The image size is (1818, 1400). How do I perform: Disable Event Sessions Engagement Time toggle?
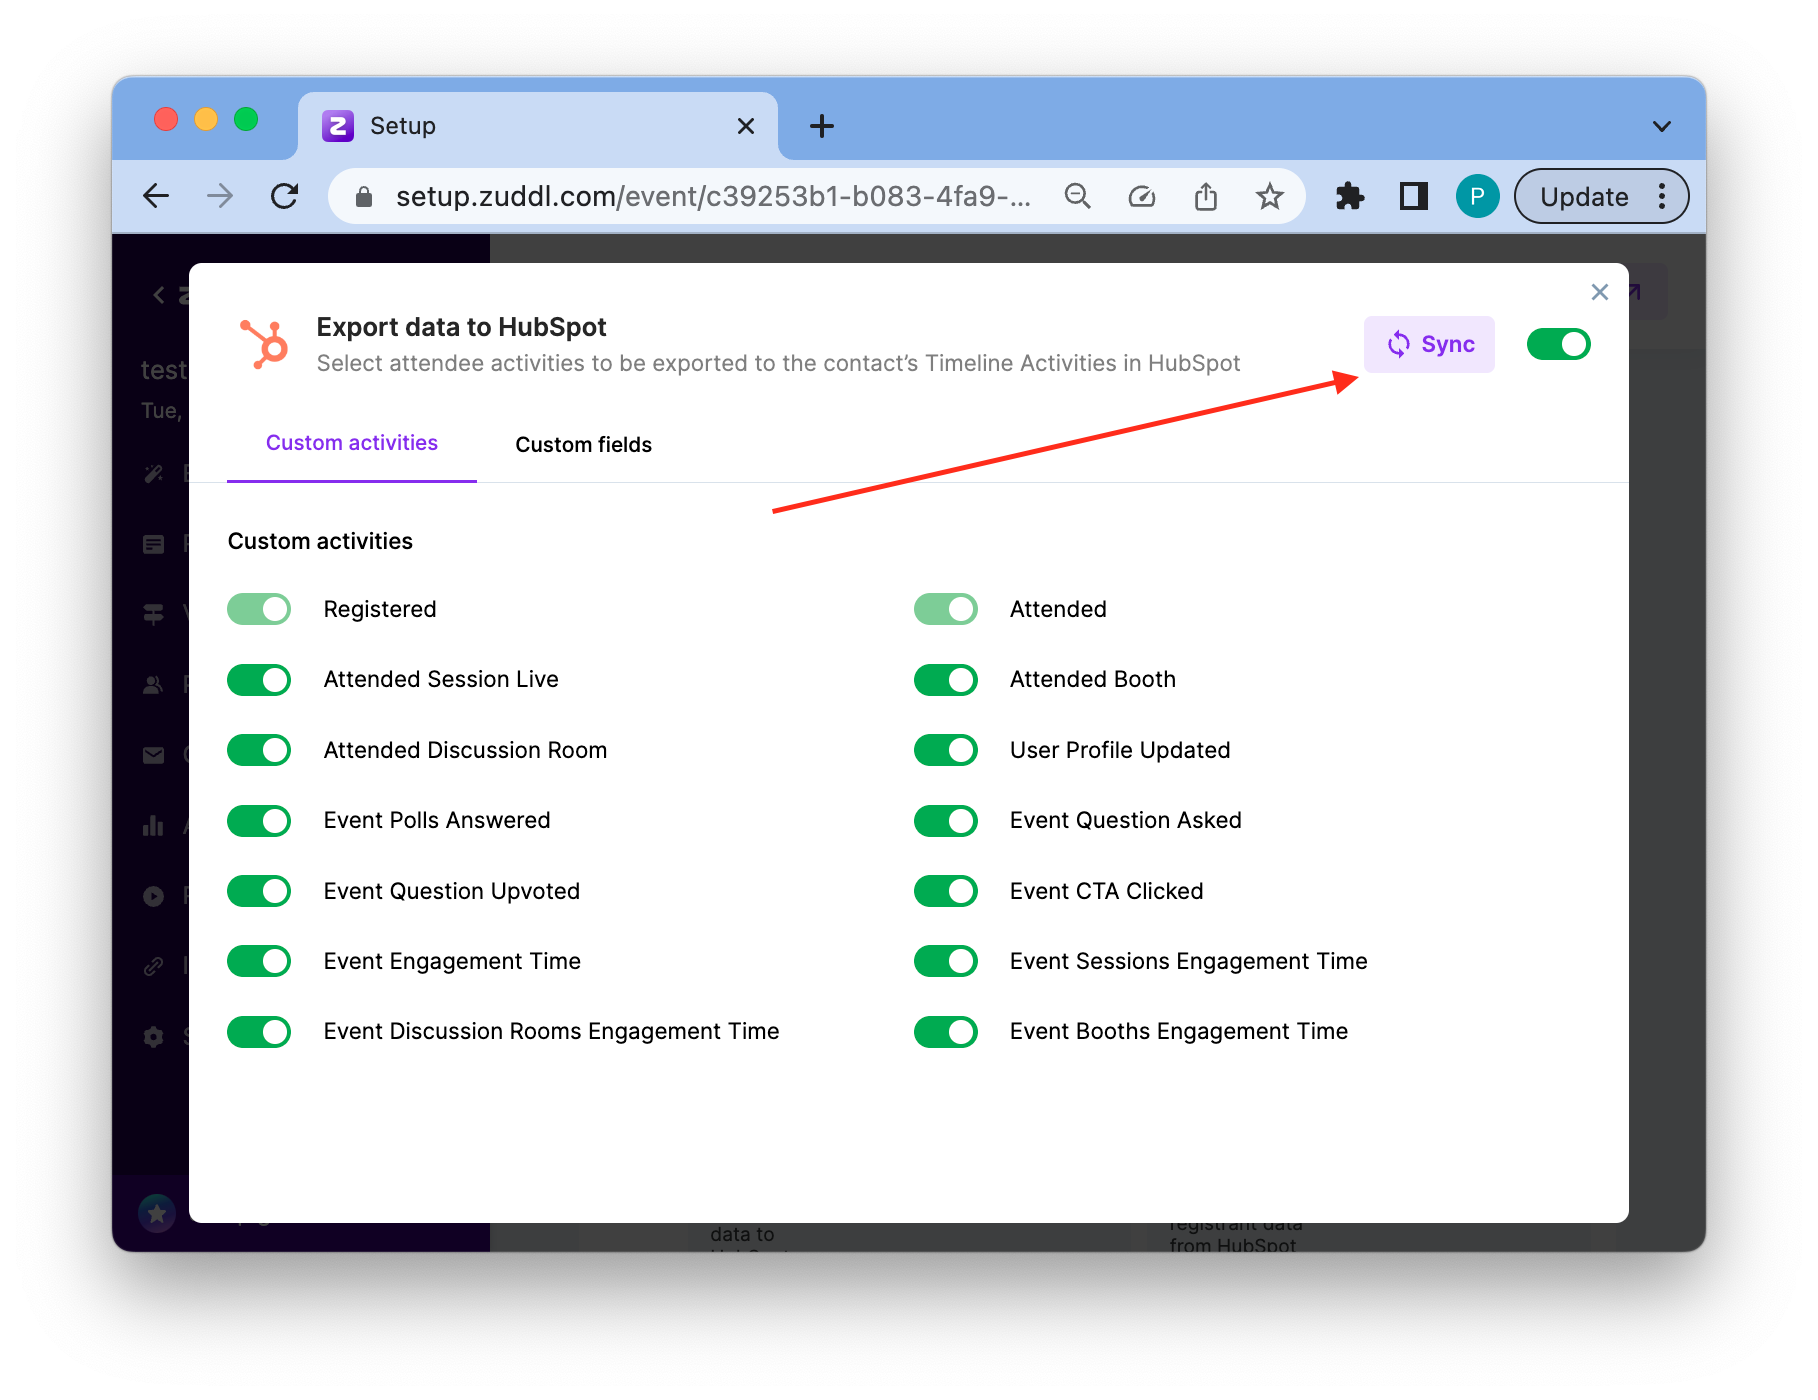point(946,961)
